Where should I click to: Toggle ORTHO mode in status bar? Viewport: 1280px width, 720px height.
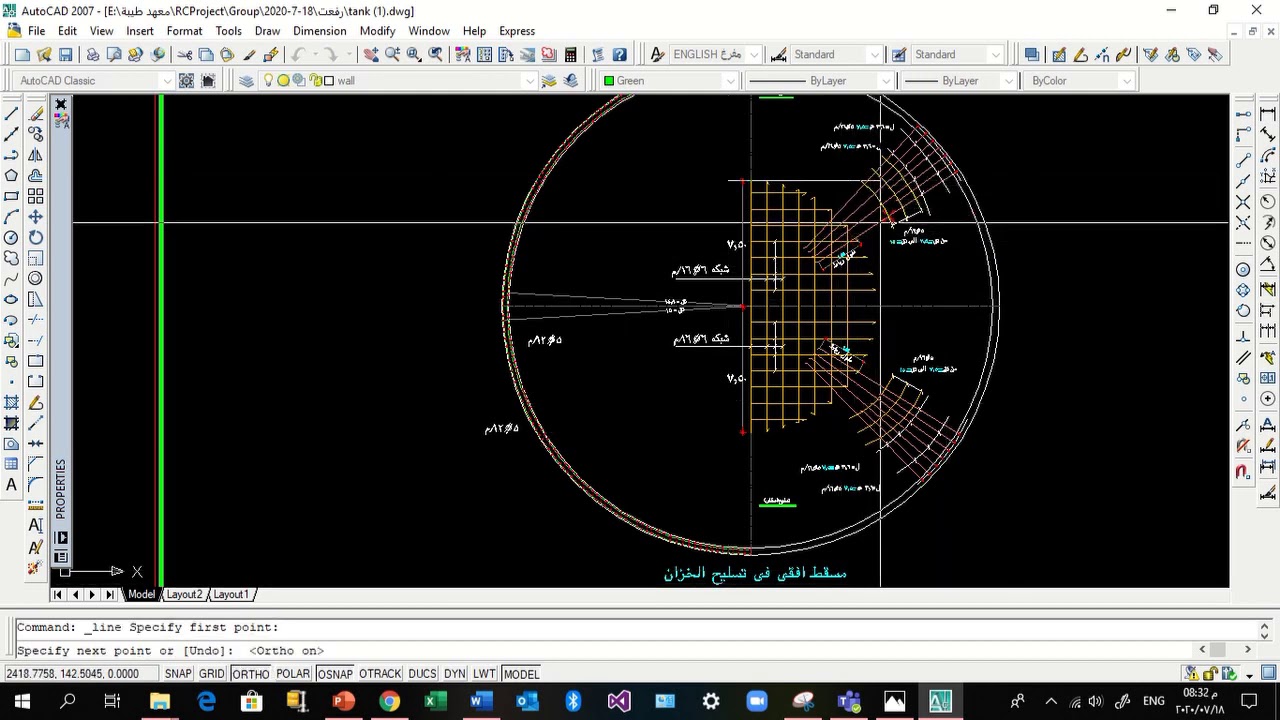click(x=251, y=674)
